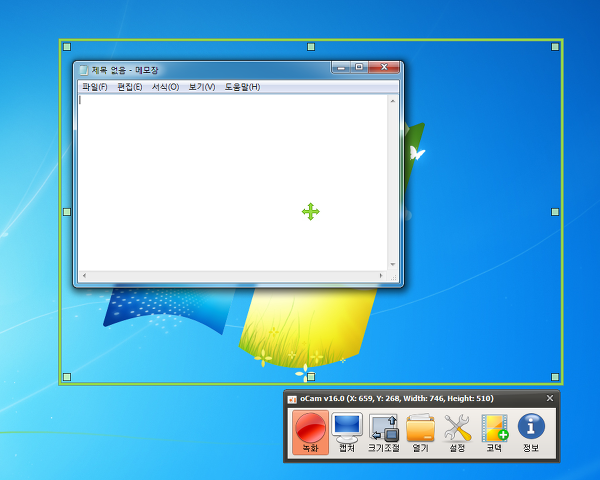Click the 코덱 codec film icon
This screenshot has height=480, width=600.
(x=494, y=433)
